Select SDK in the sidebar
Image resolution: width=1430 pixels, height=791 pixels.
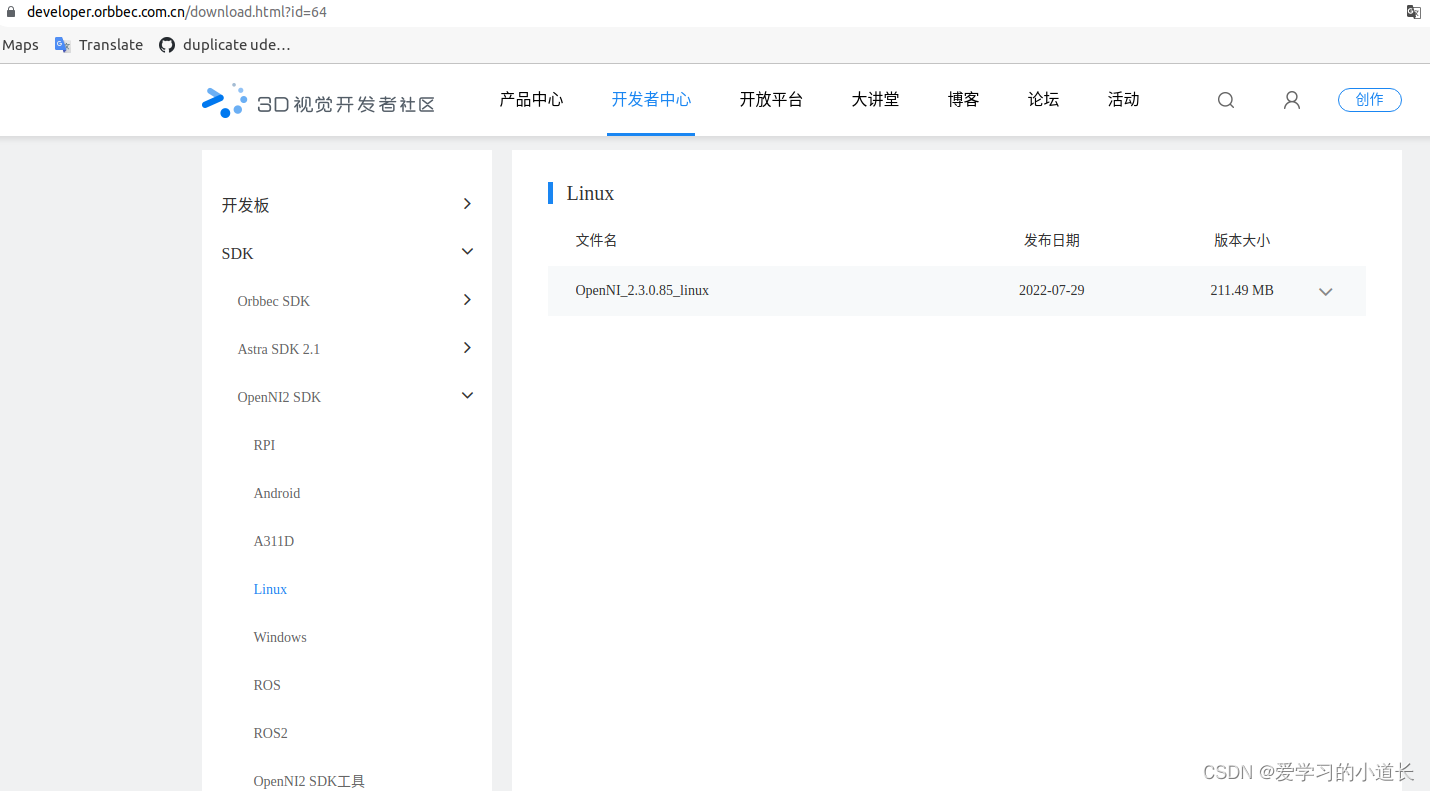pos(237,253)
